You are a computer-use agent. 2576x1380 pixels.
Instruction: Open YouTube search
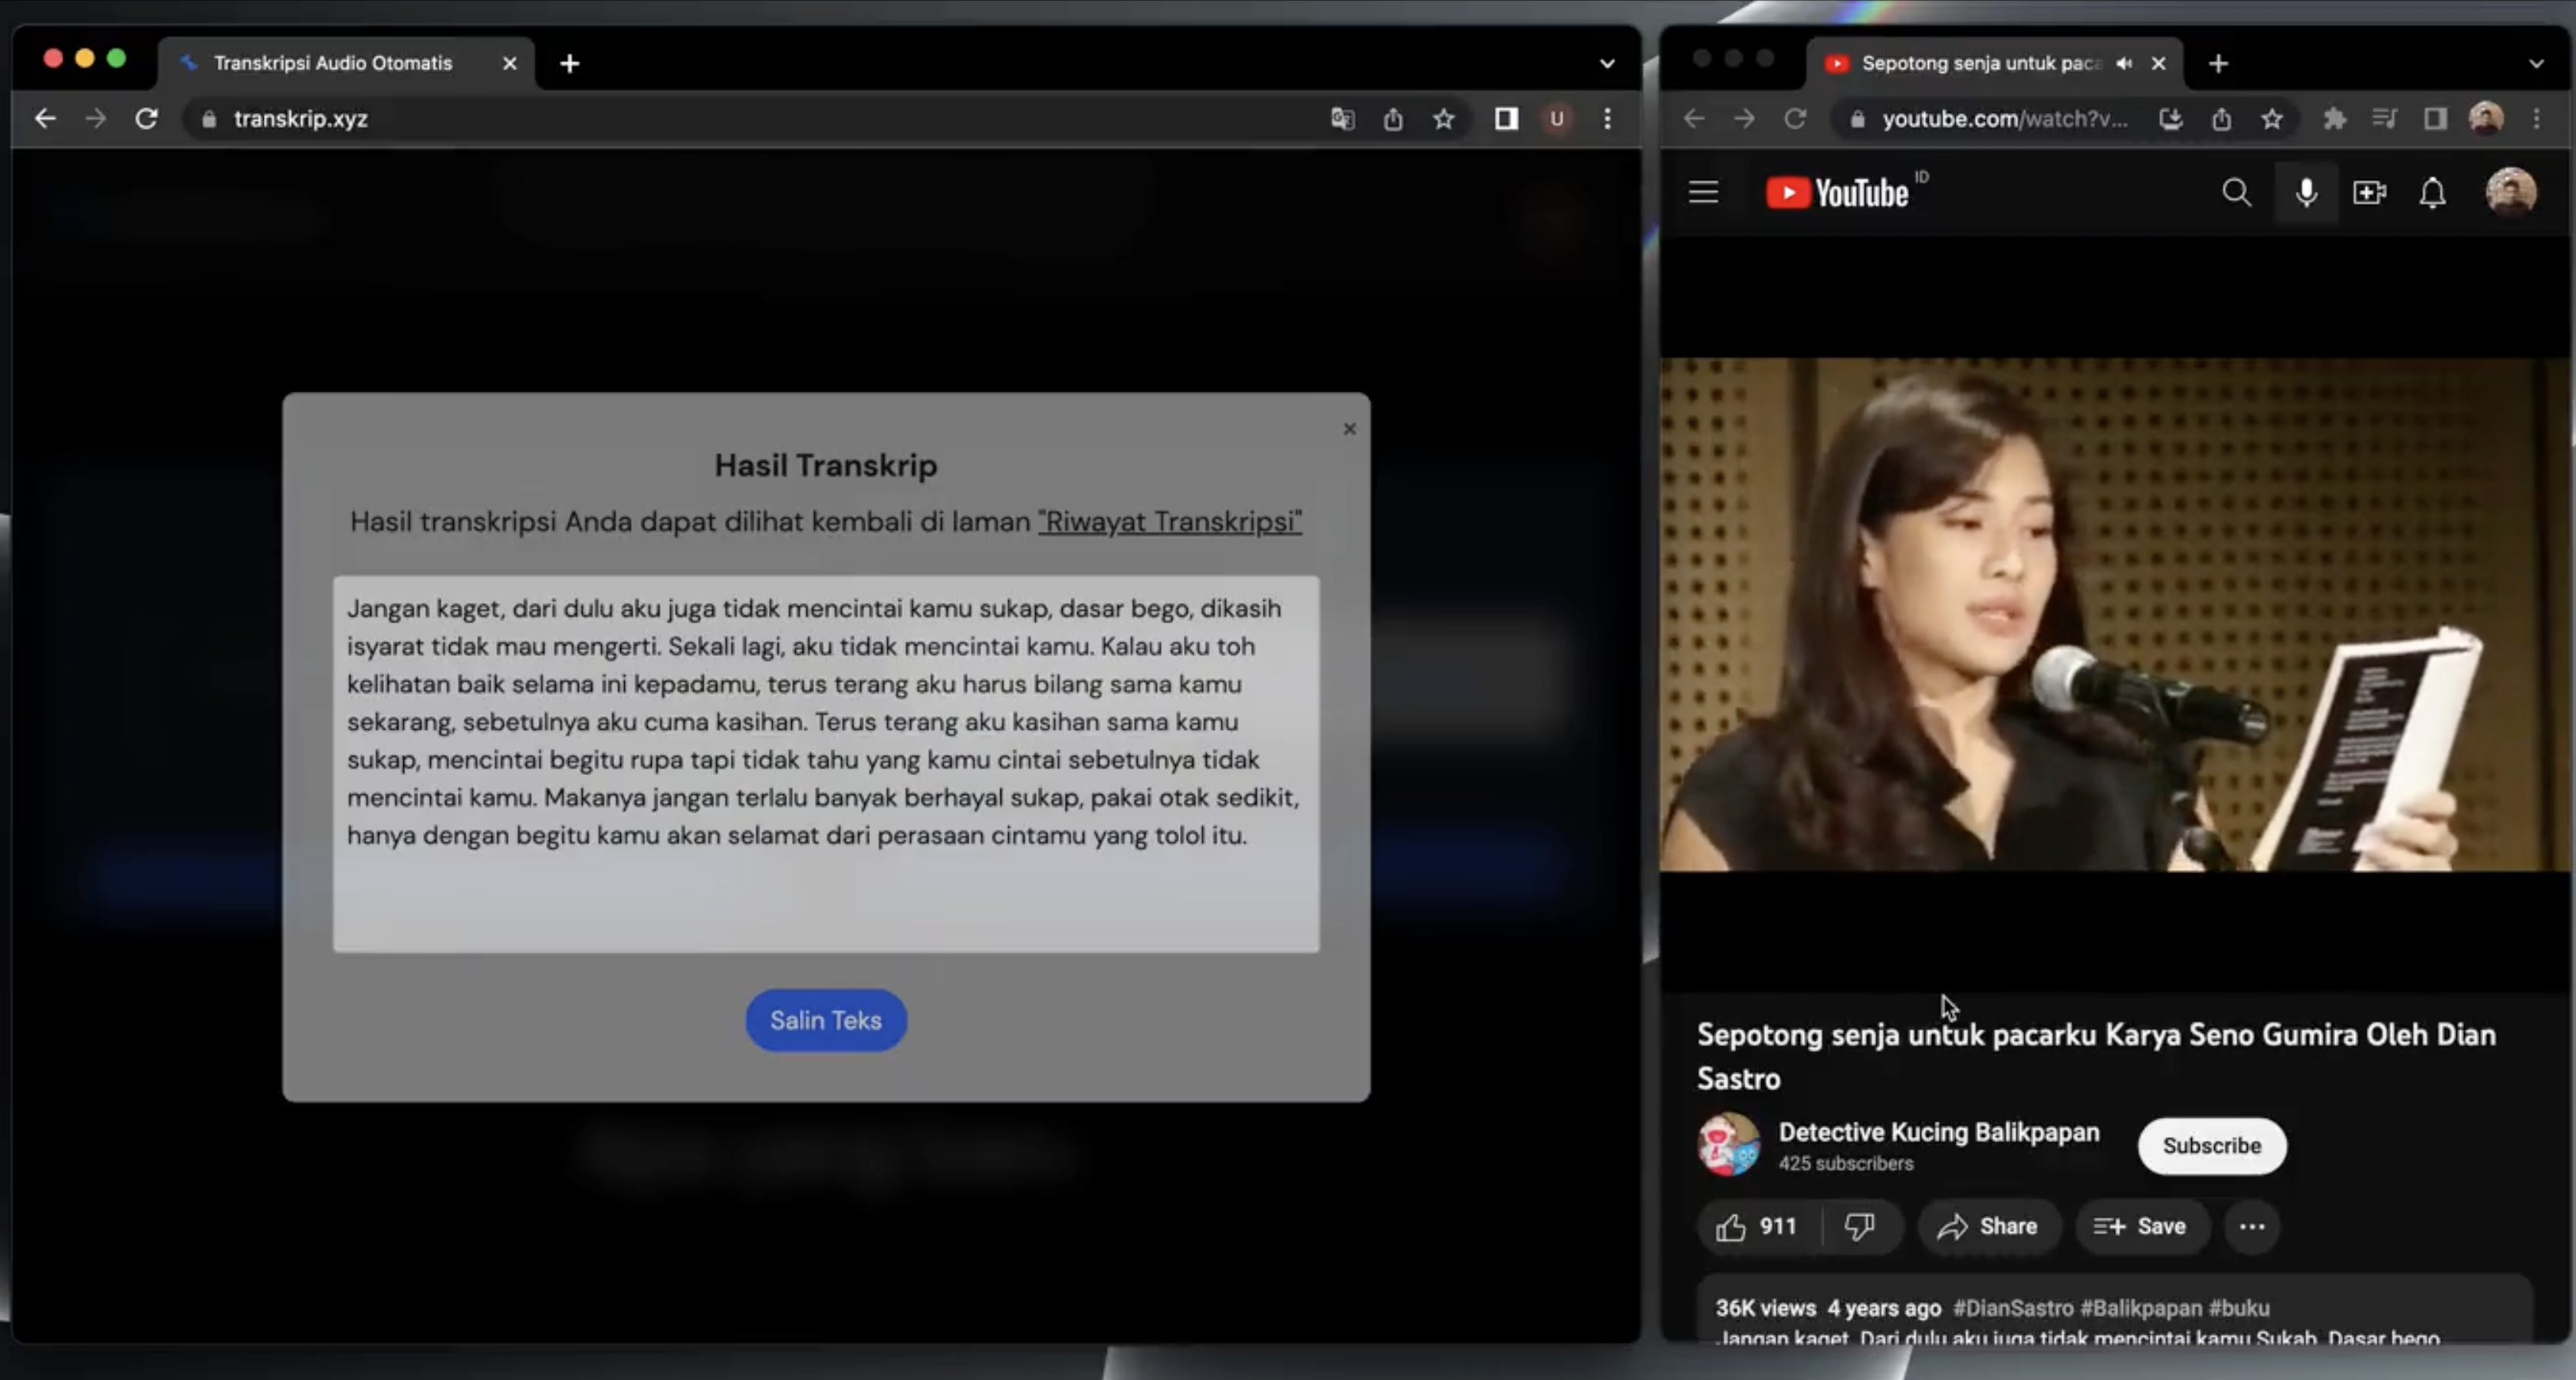[2236, 192]
